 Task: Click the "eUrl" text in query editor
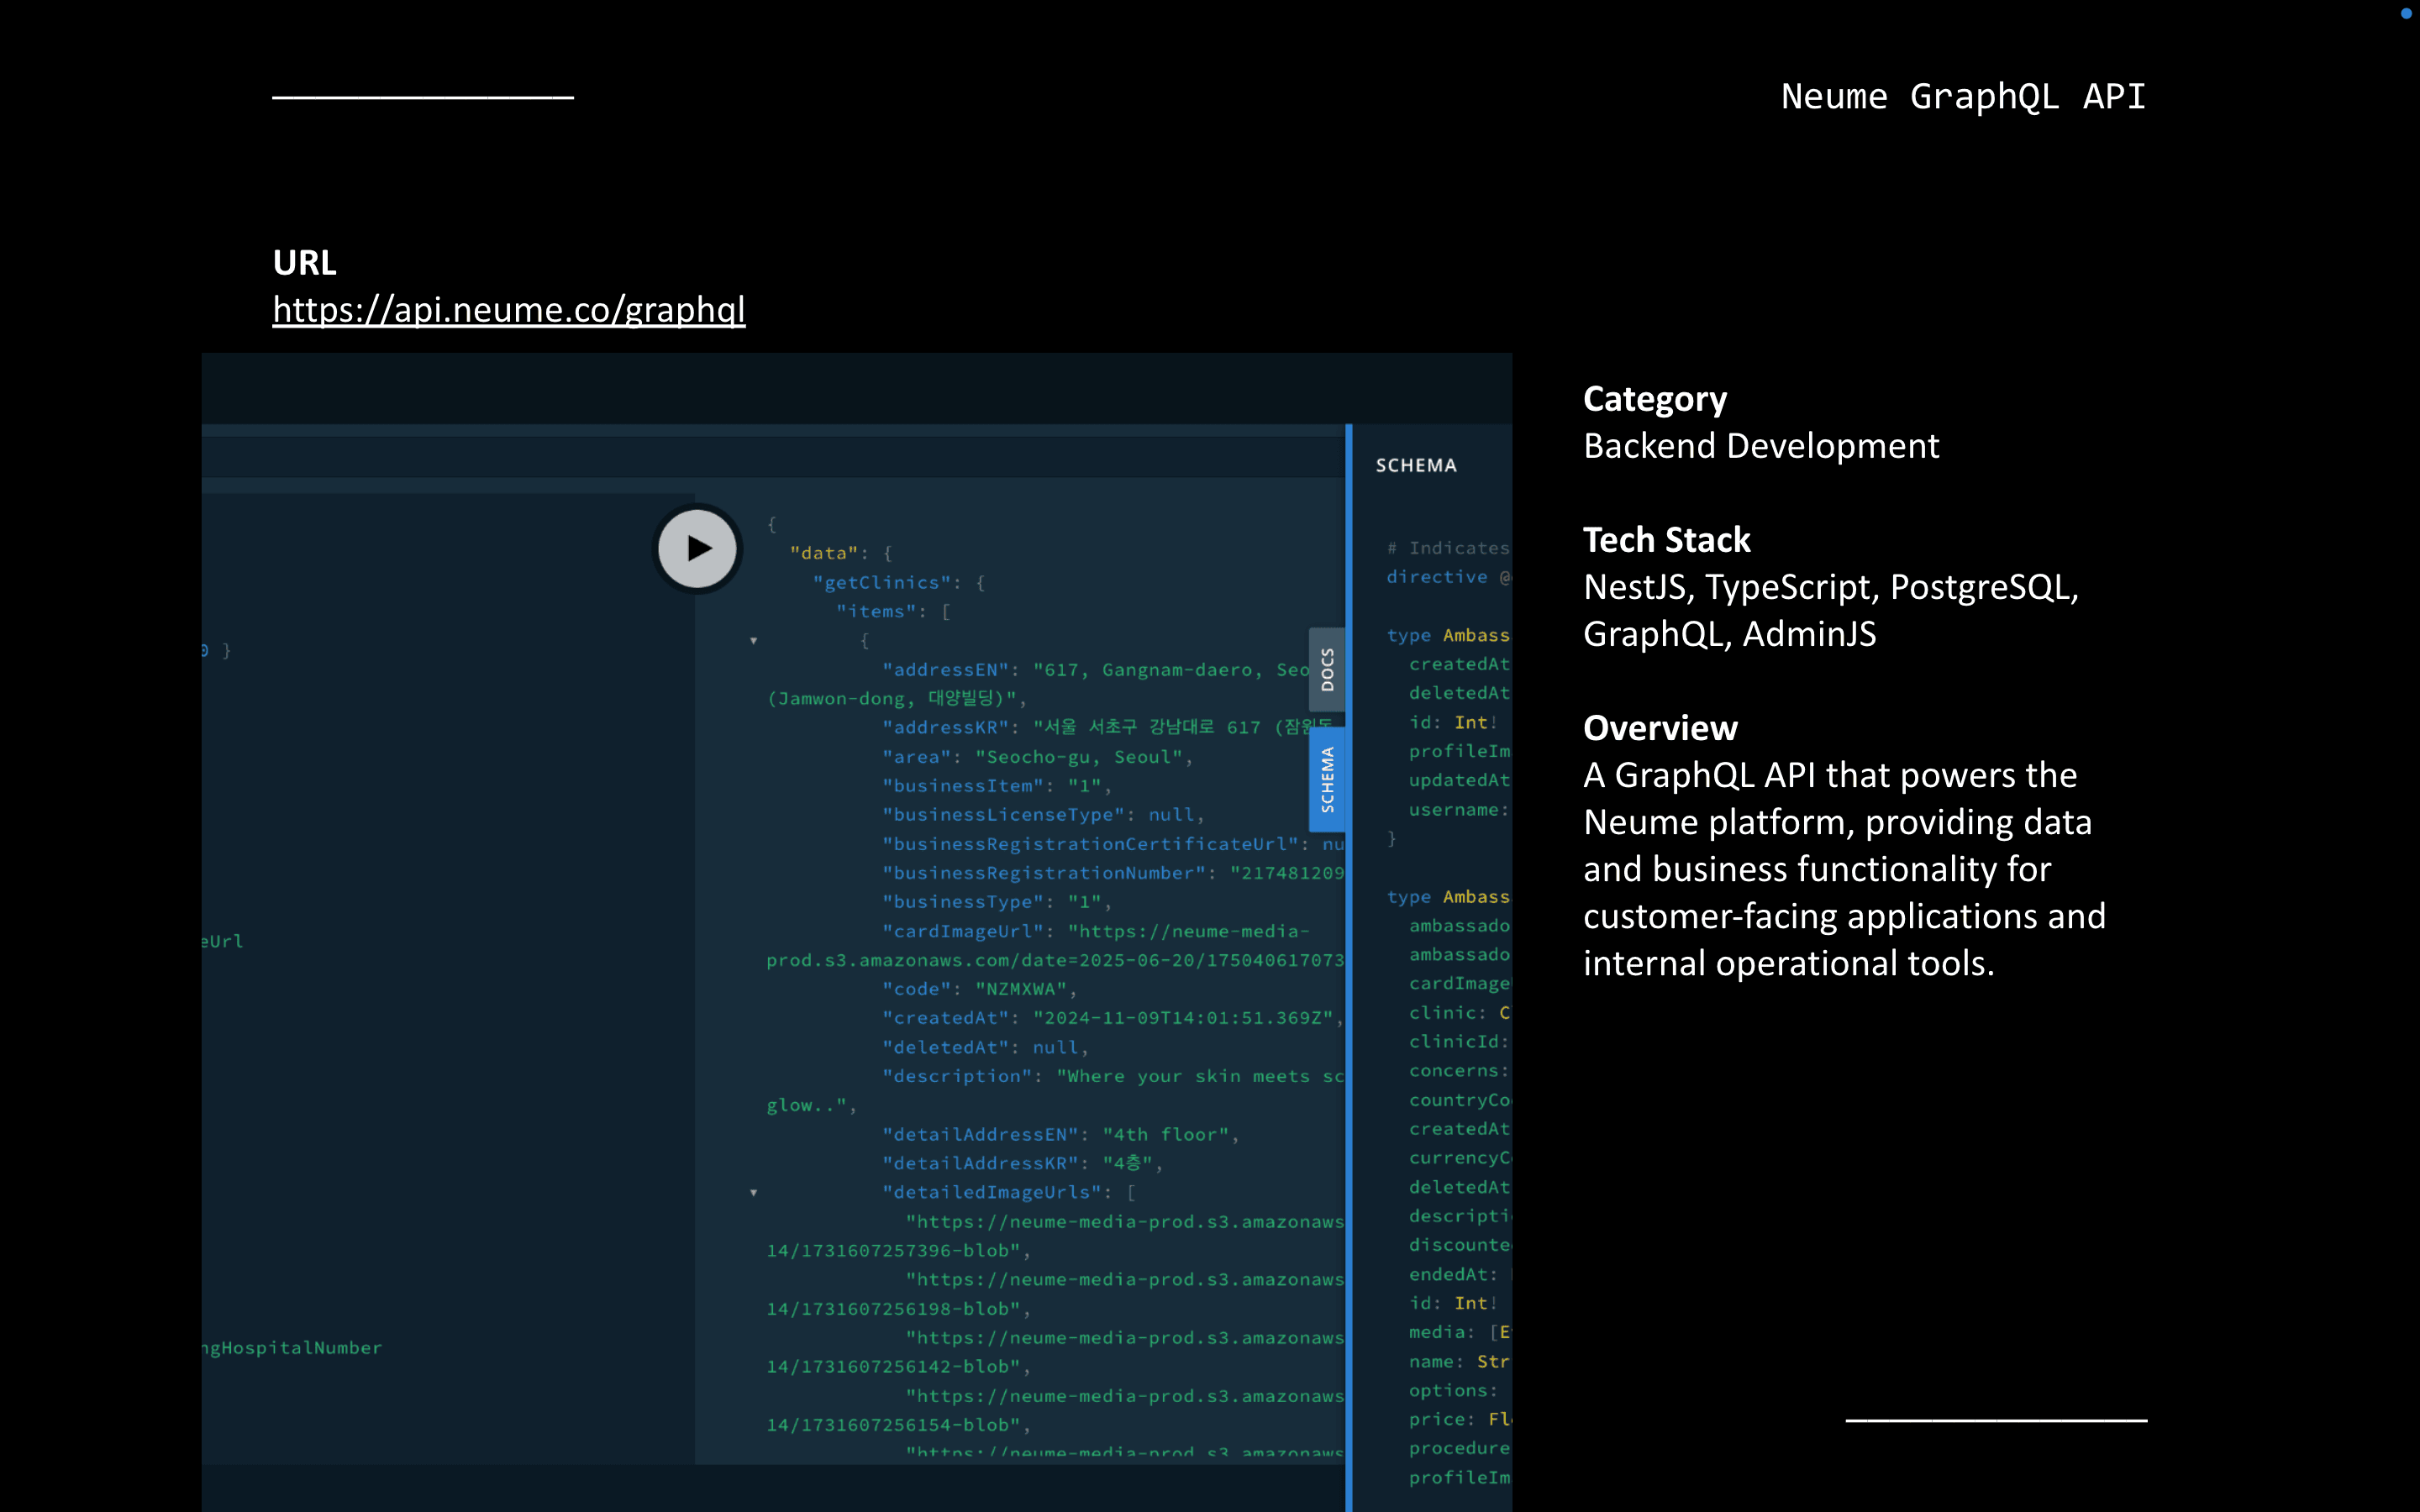[222, 941]
